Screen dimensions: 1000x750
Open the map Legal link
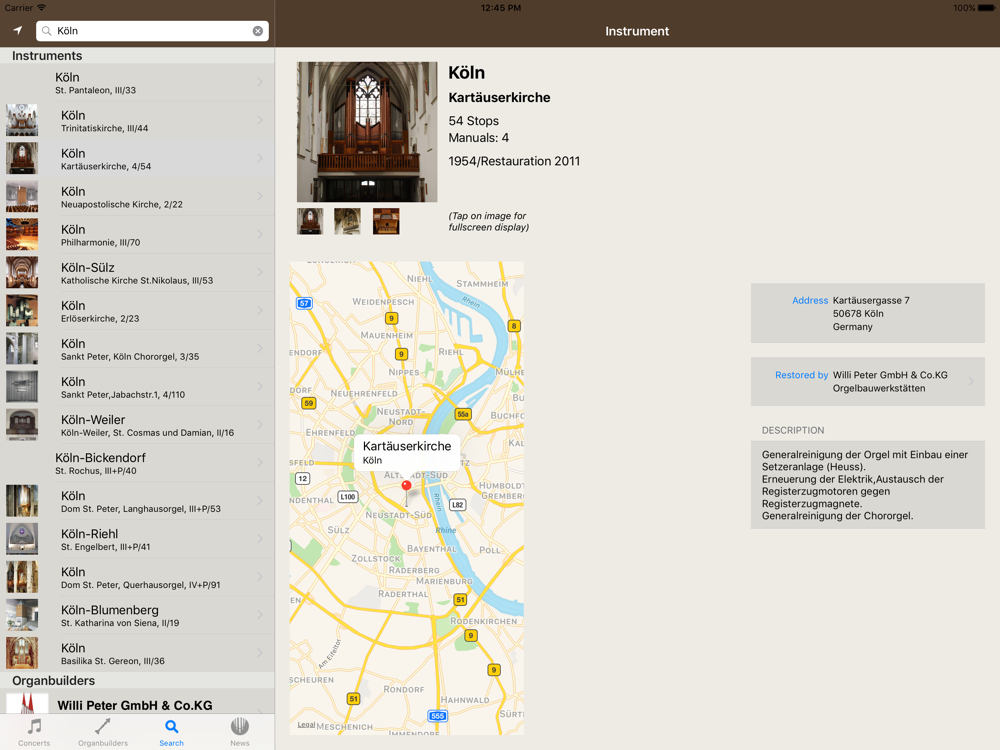tap(306, 725)
